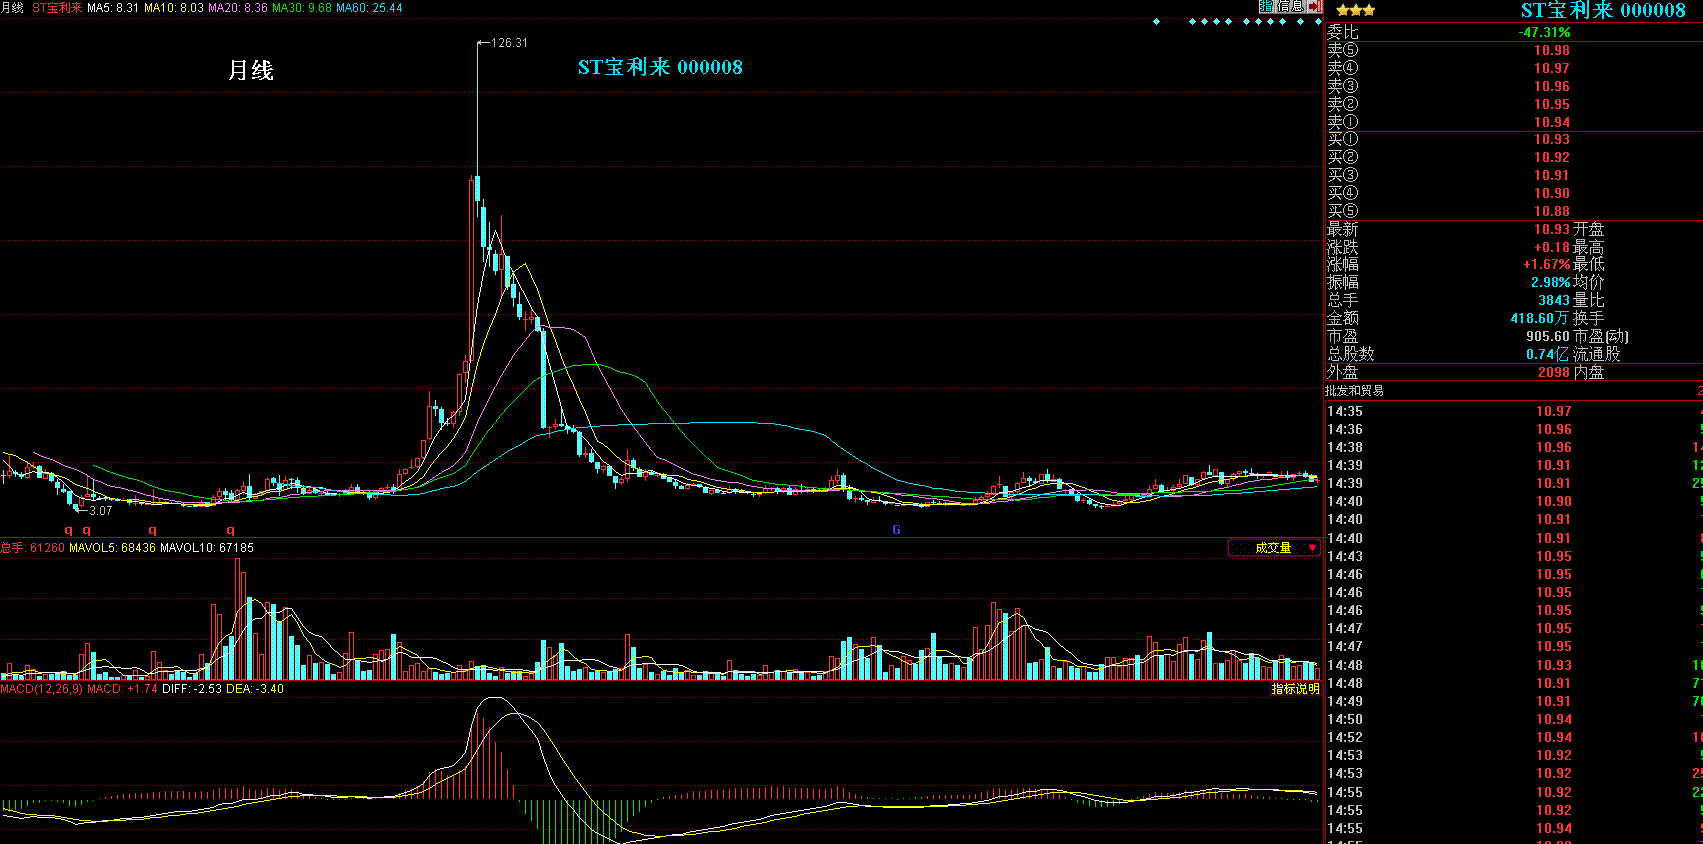This screenshot has height=844, width=1703.
Task: Open the 信息 info button
Action: [x=1289, y=7]
